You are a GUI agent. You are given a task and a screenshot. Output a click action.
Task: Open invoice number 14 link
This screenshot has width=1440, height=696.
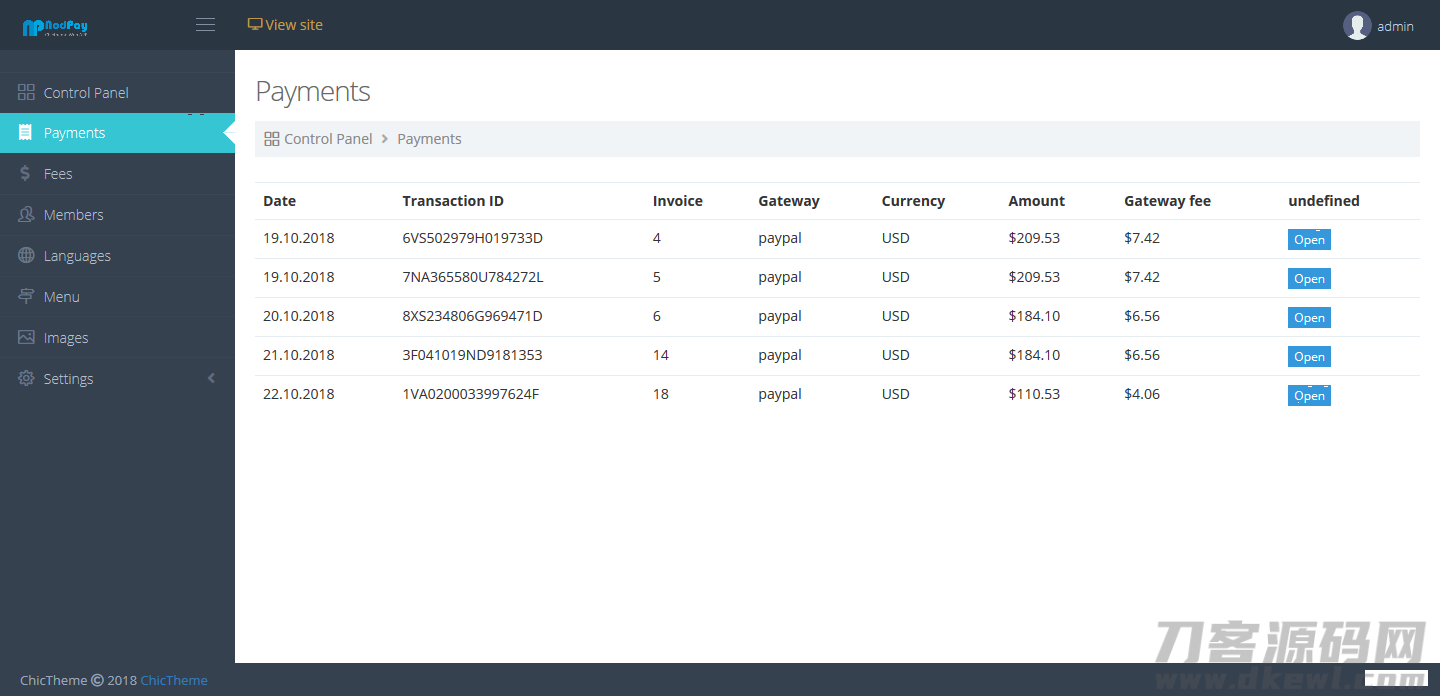(660, 355)
